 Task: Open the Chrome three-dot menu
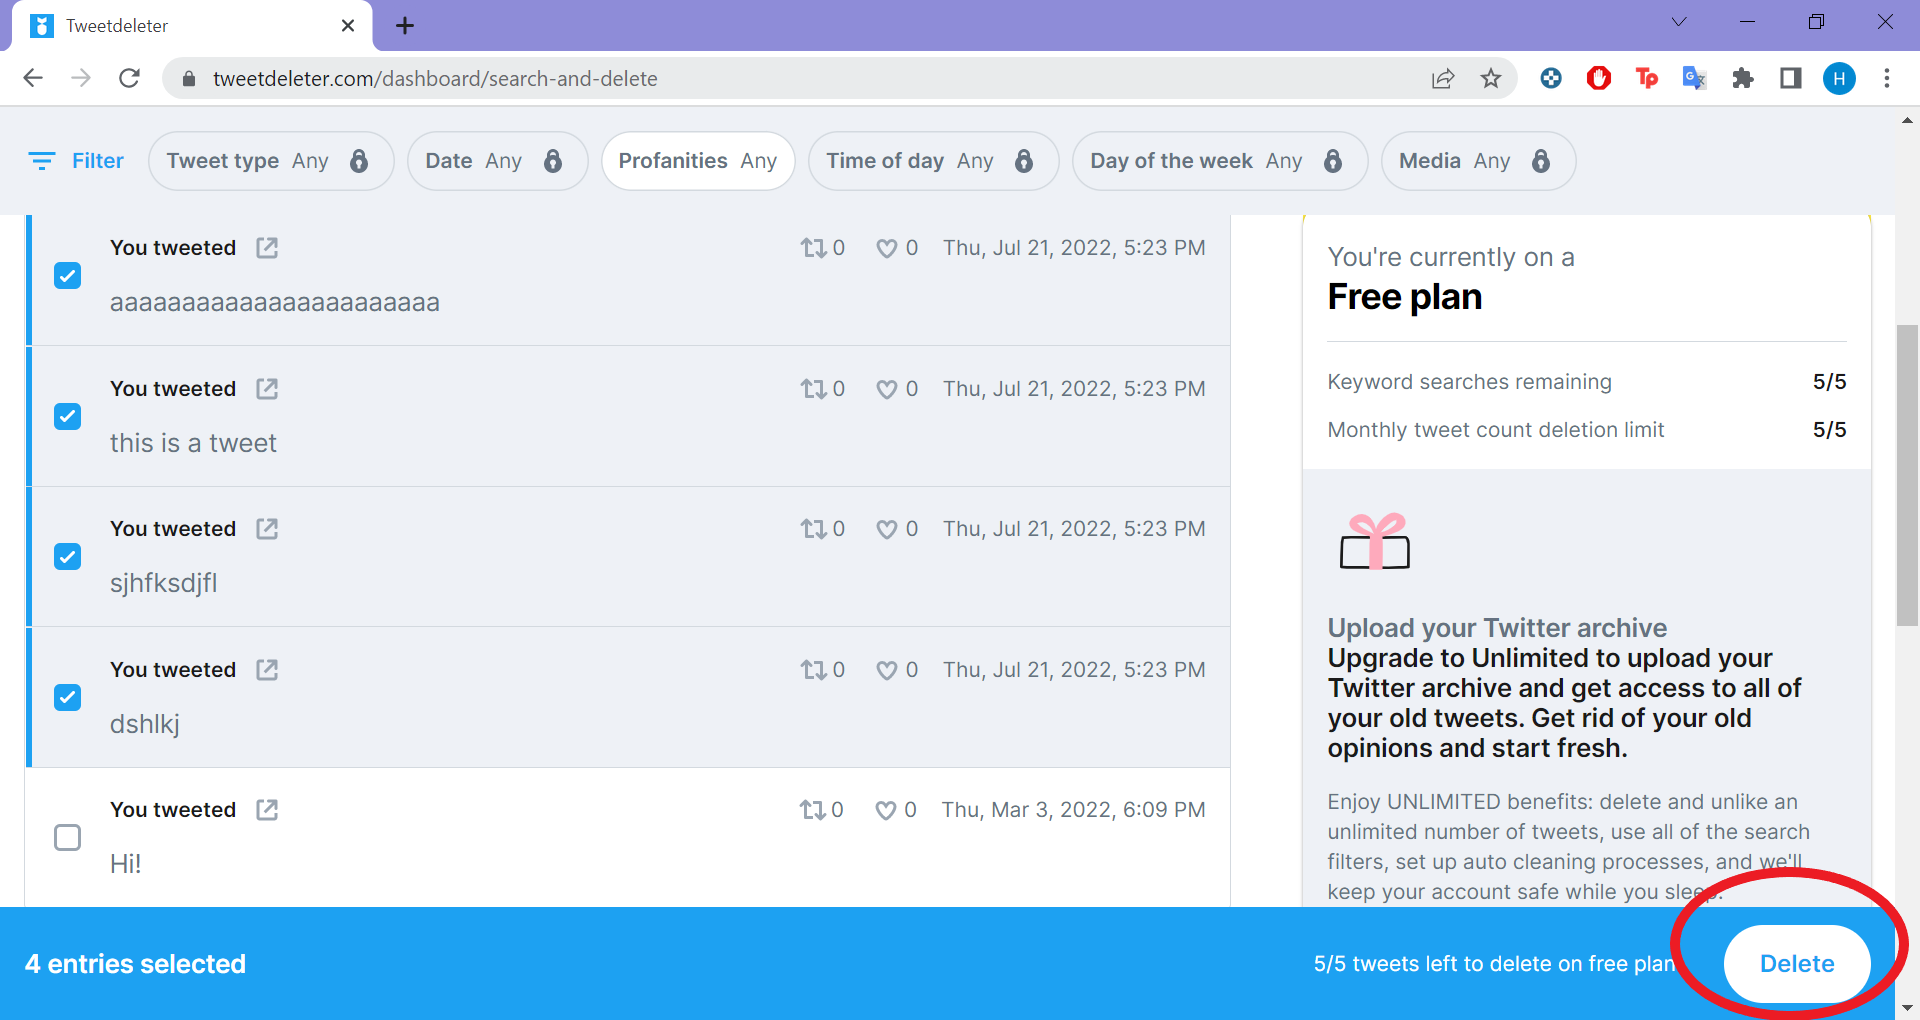tap(1887, 78)
